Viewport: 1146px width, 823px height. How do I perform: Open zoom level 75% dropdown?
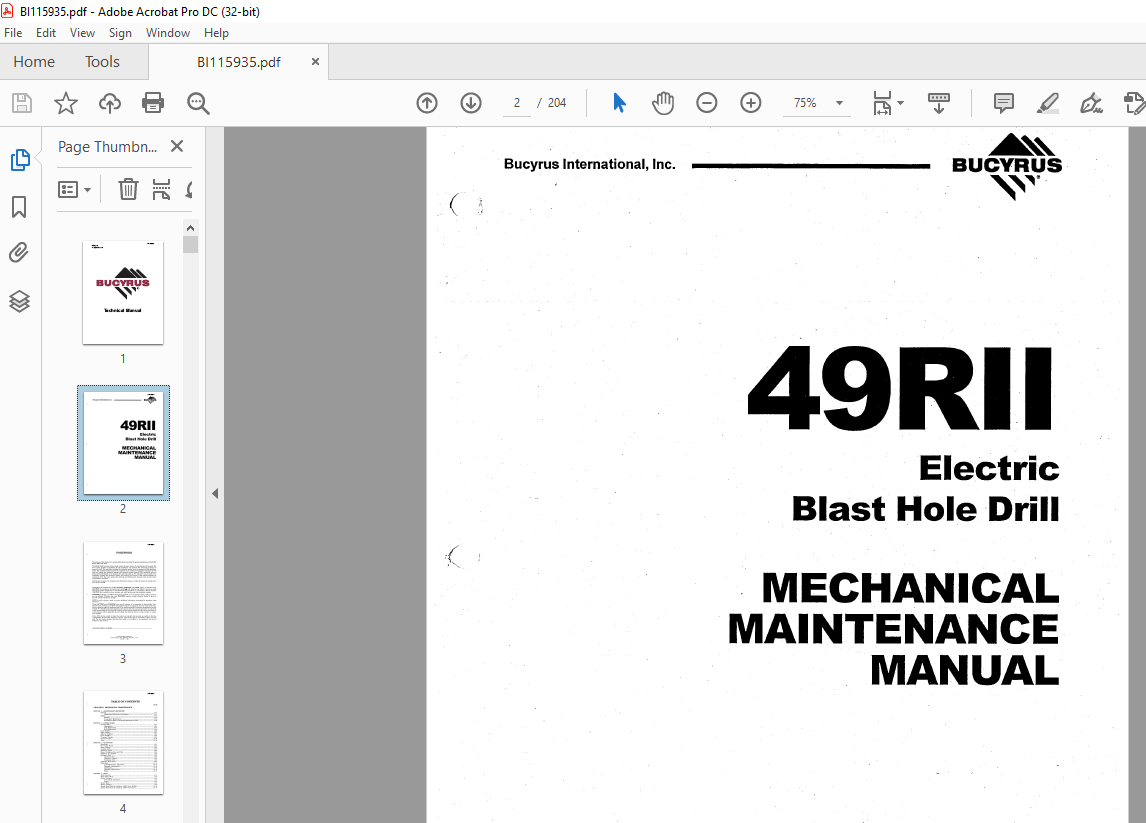(839, 103)
